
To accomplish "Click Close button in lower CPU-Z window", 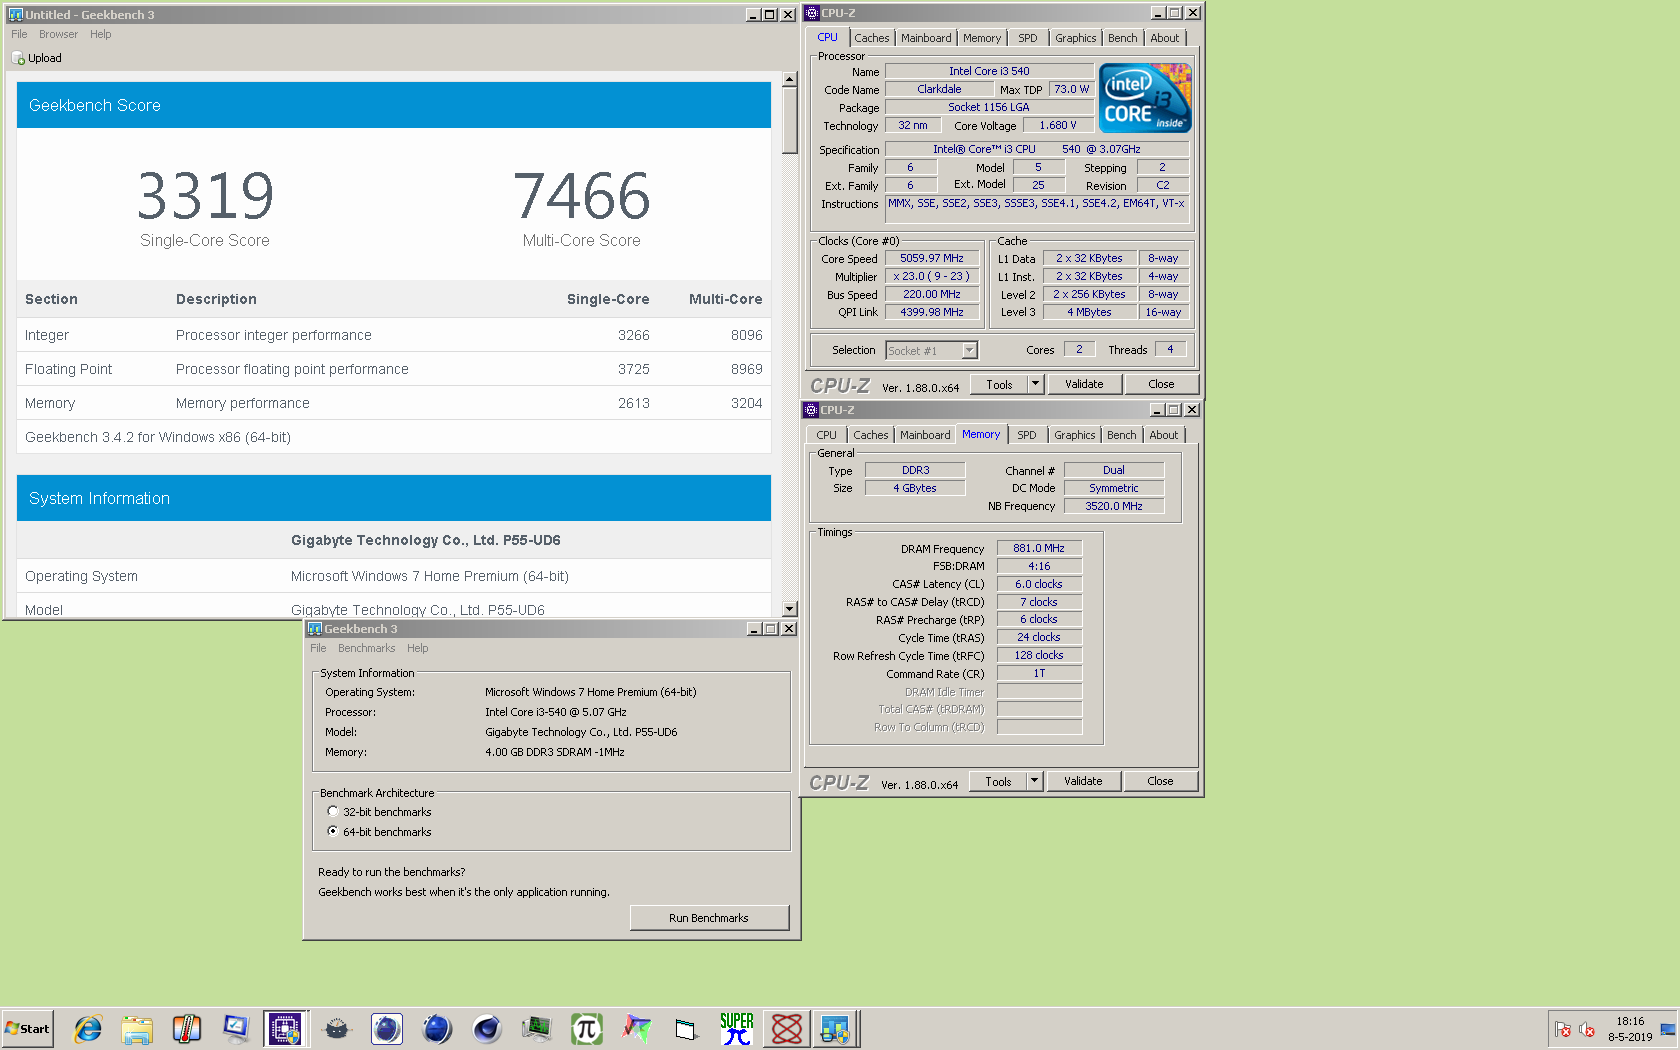I will tap(1160, 781).
